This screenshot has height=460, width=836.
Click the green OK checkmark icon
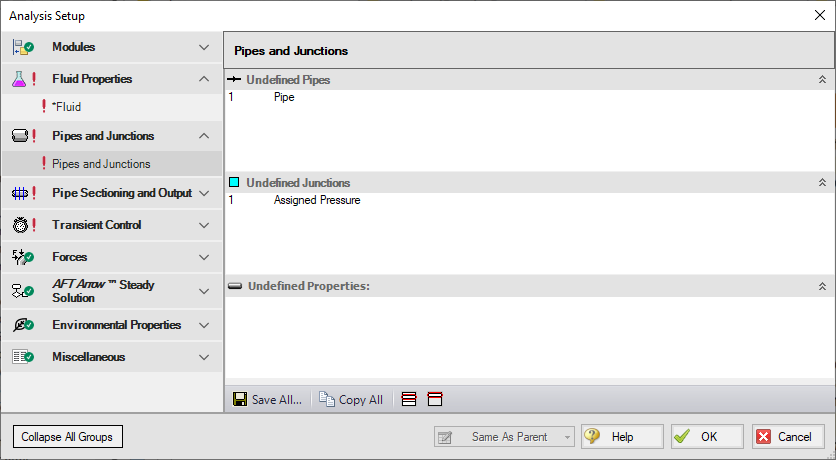682,437
